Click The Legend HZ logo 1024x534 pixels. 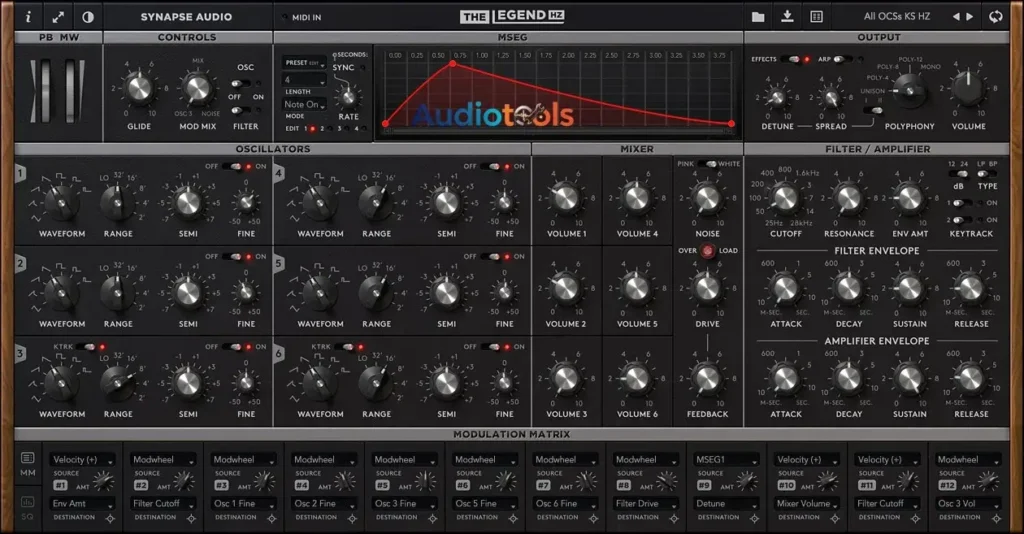click(512, 16)
